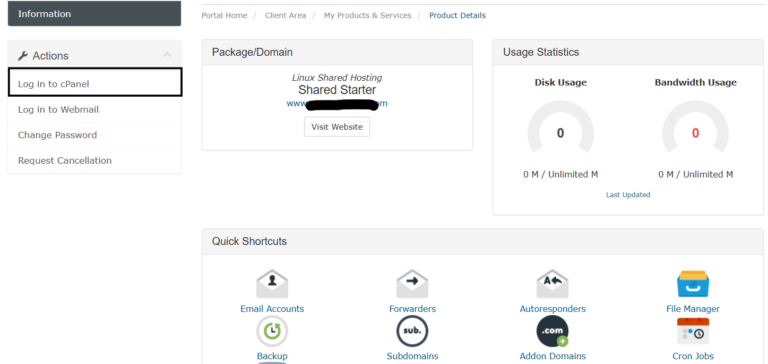Open the Change Password action

click(x=95, y=135)
